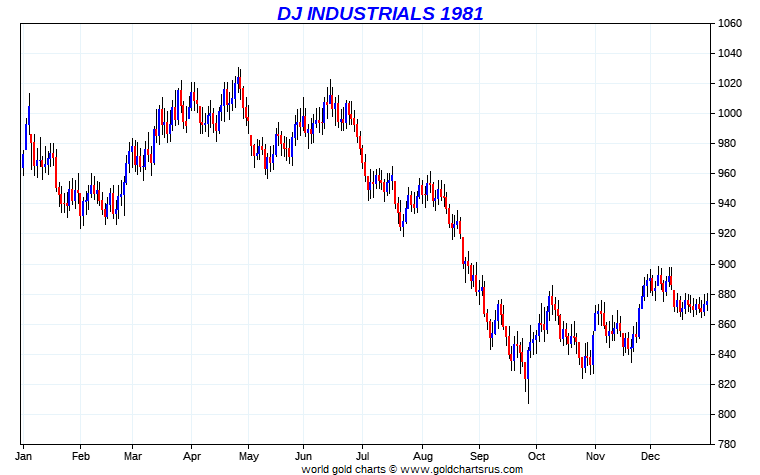Image resolution: width=760 pixels, height=475 pixels.
Task: Click the 780 value on the y-axis
Action: 727,444
